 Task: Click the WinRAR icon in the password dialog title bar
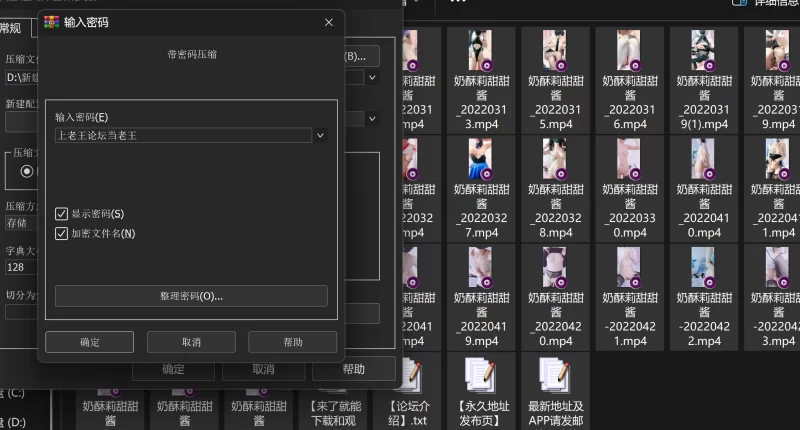pyautogui.click(x=52, y=21)
